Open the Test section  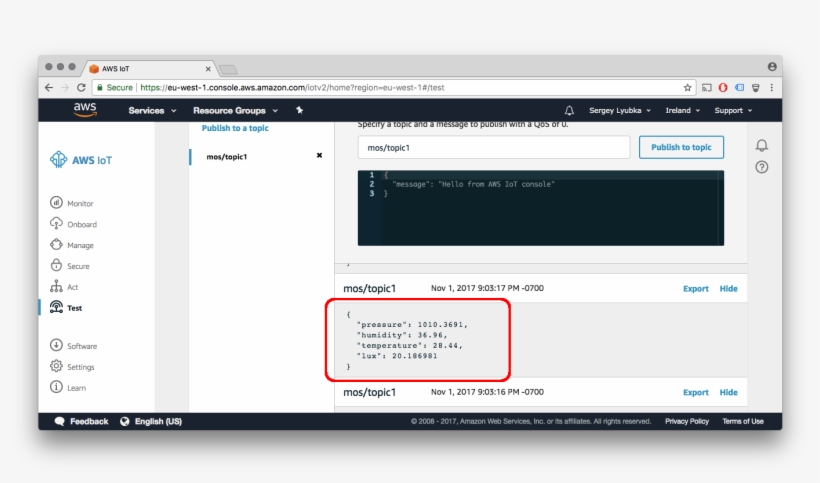74,308
